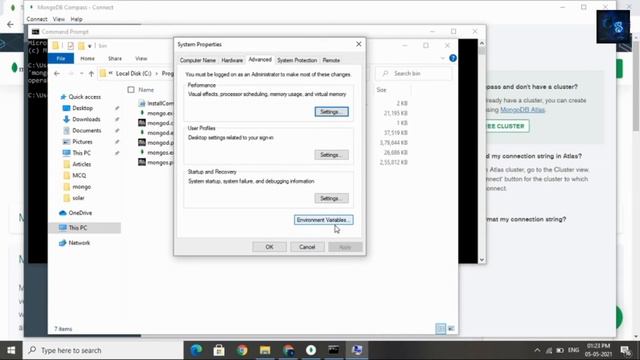Open File tab in Explorer ribbon

click(61, 58)
